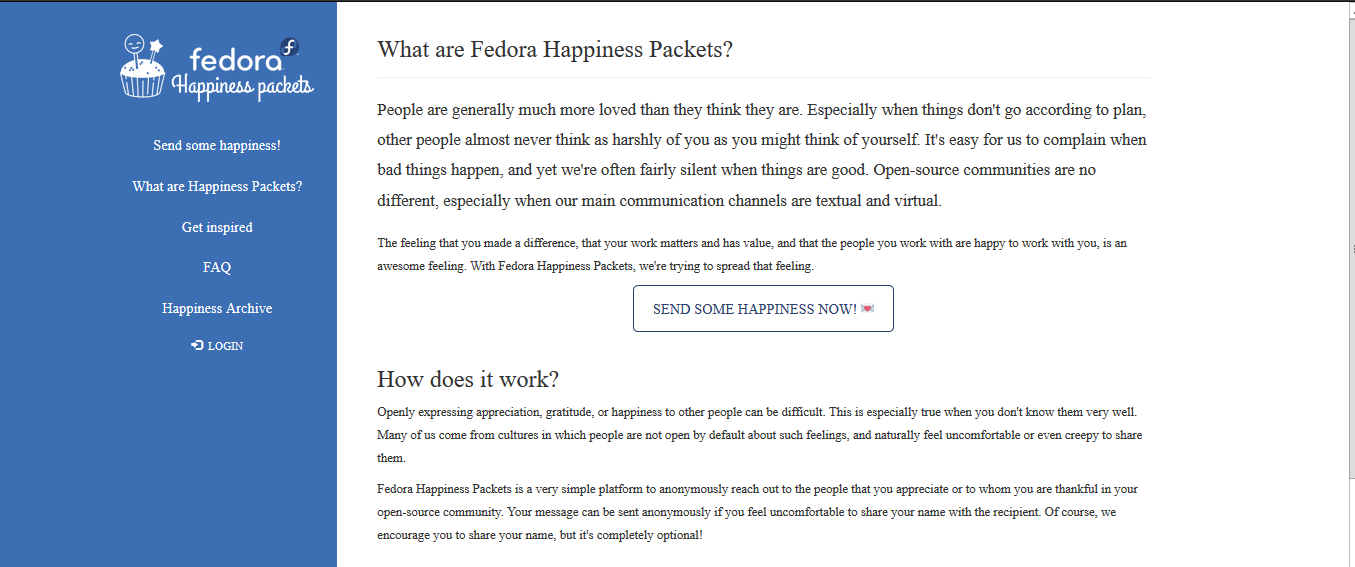This screenshot has width=1355, height=567.
Task: Click the vertical scrollbar thumb at right edge
Action: [1350, 250]
